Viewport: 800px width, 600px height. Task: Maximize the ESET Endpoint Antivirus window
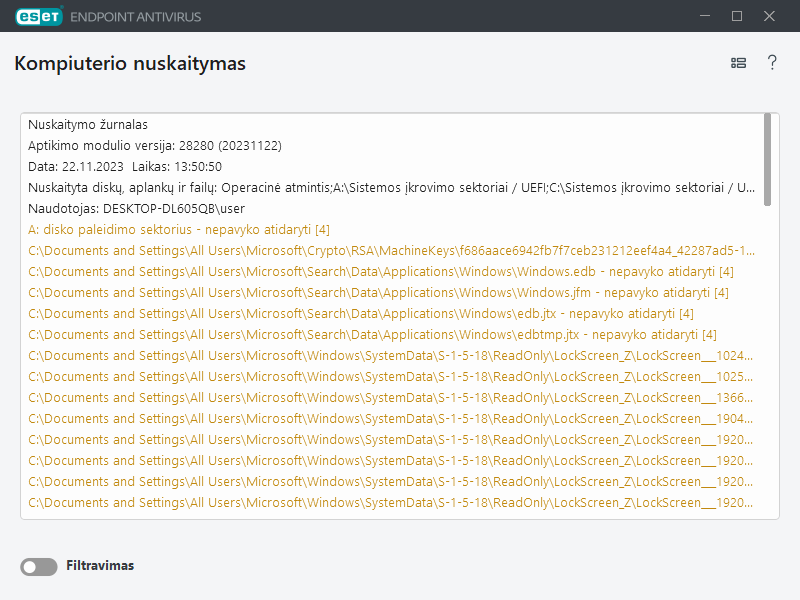(x=737, y=16)
